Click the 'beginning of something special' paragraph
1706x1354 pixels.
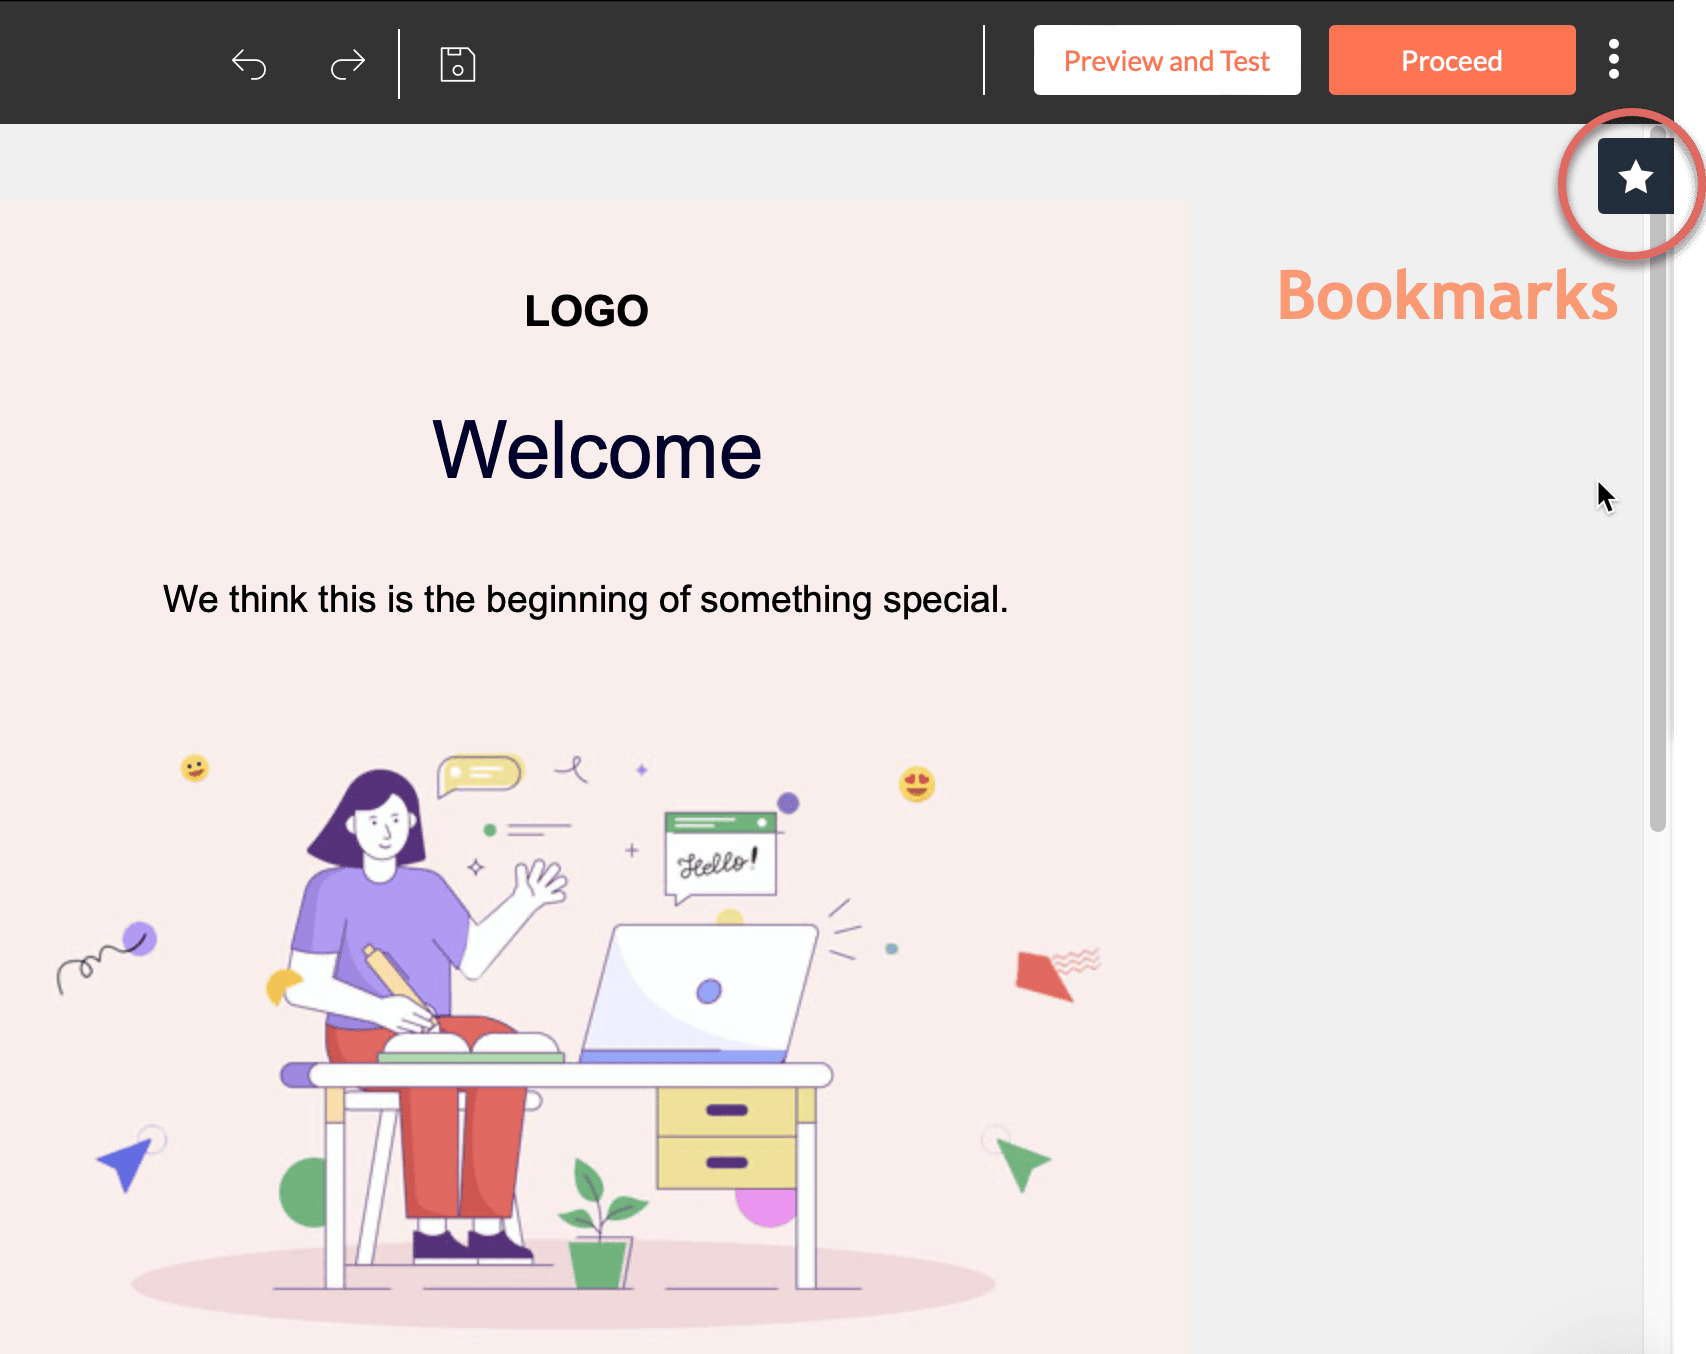(x=585, y=600)
